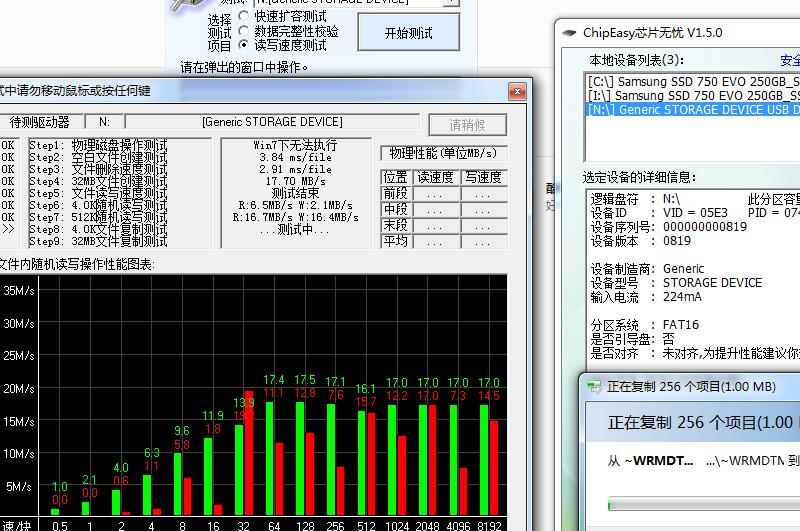Click the blue 安全 link in ChipEasy
Screen dimensions: 800x531
pyautogui.click(x=789, y=59)
